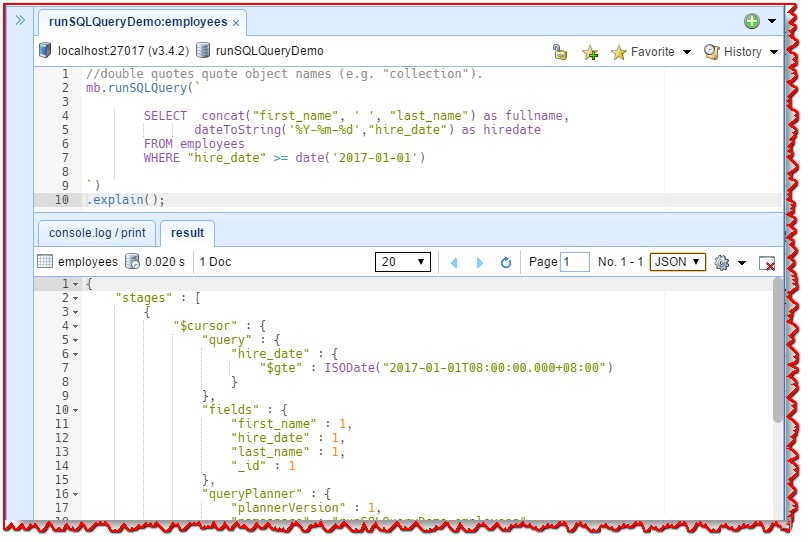Open the Favorite menu
Screen dimensions: 808x542
643,52
